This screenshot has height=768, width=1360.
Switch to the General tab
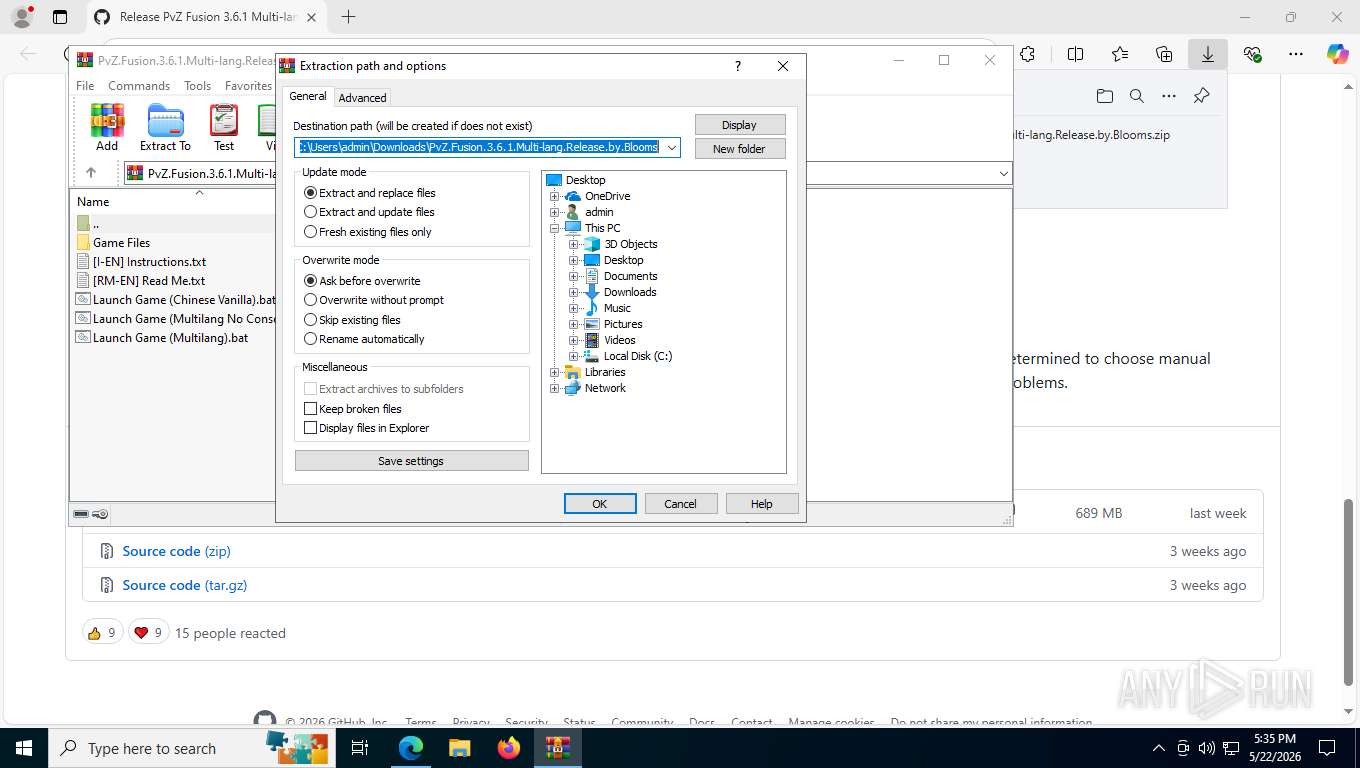308,96
